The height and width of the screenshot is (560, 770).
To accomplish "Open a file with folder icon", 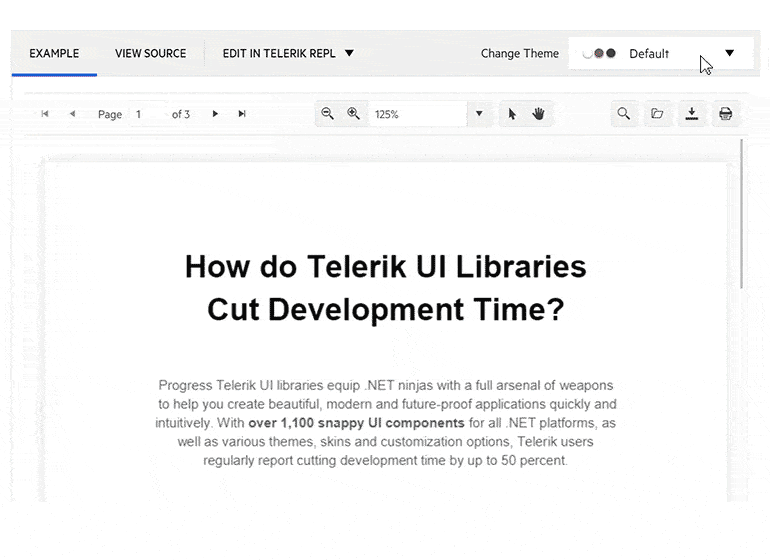I will [657, 114].
